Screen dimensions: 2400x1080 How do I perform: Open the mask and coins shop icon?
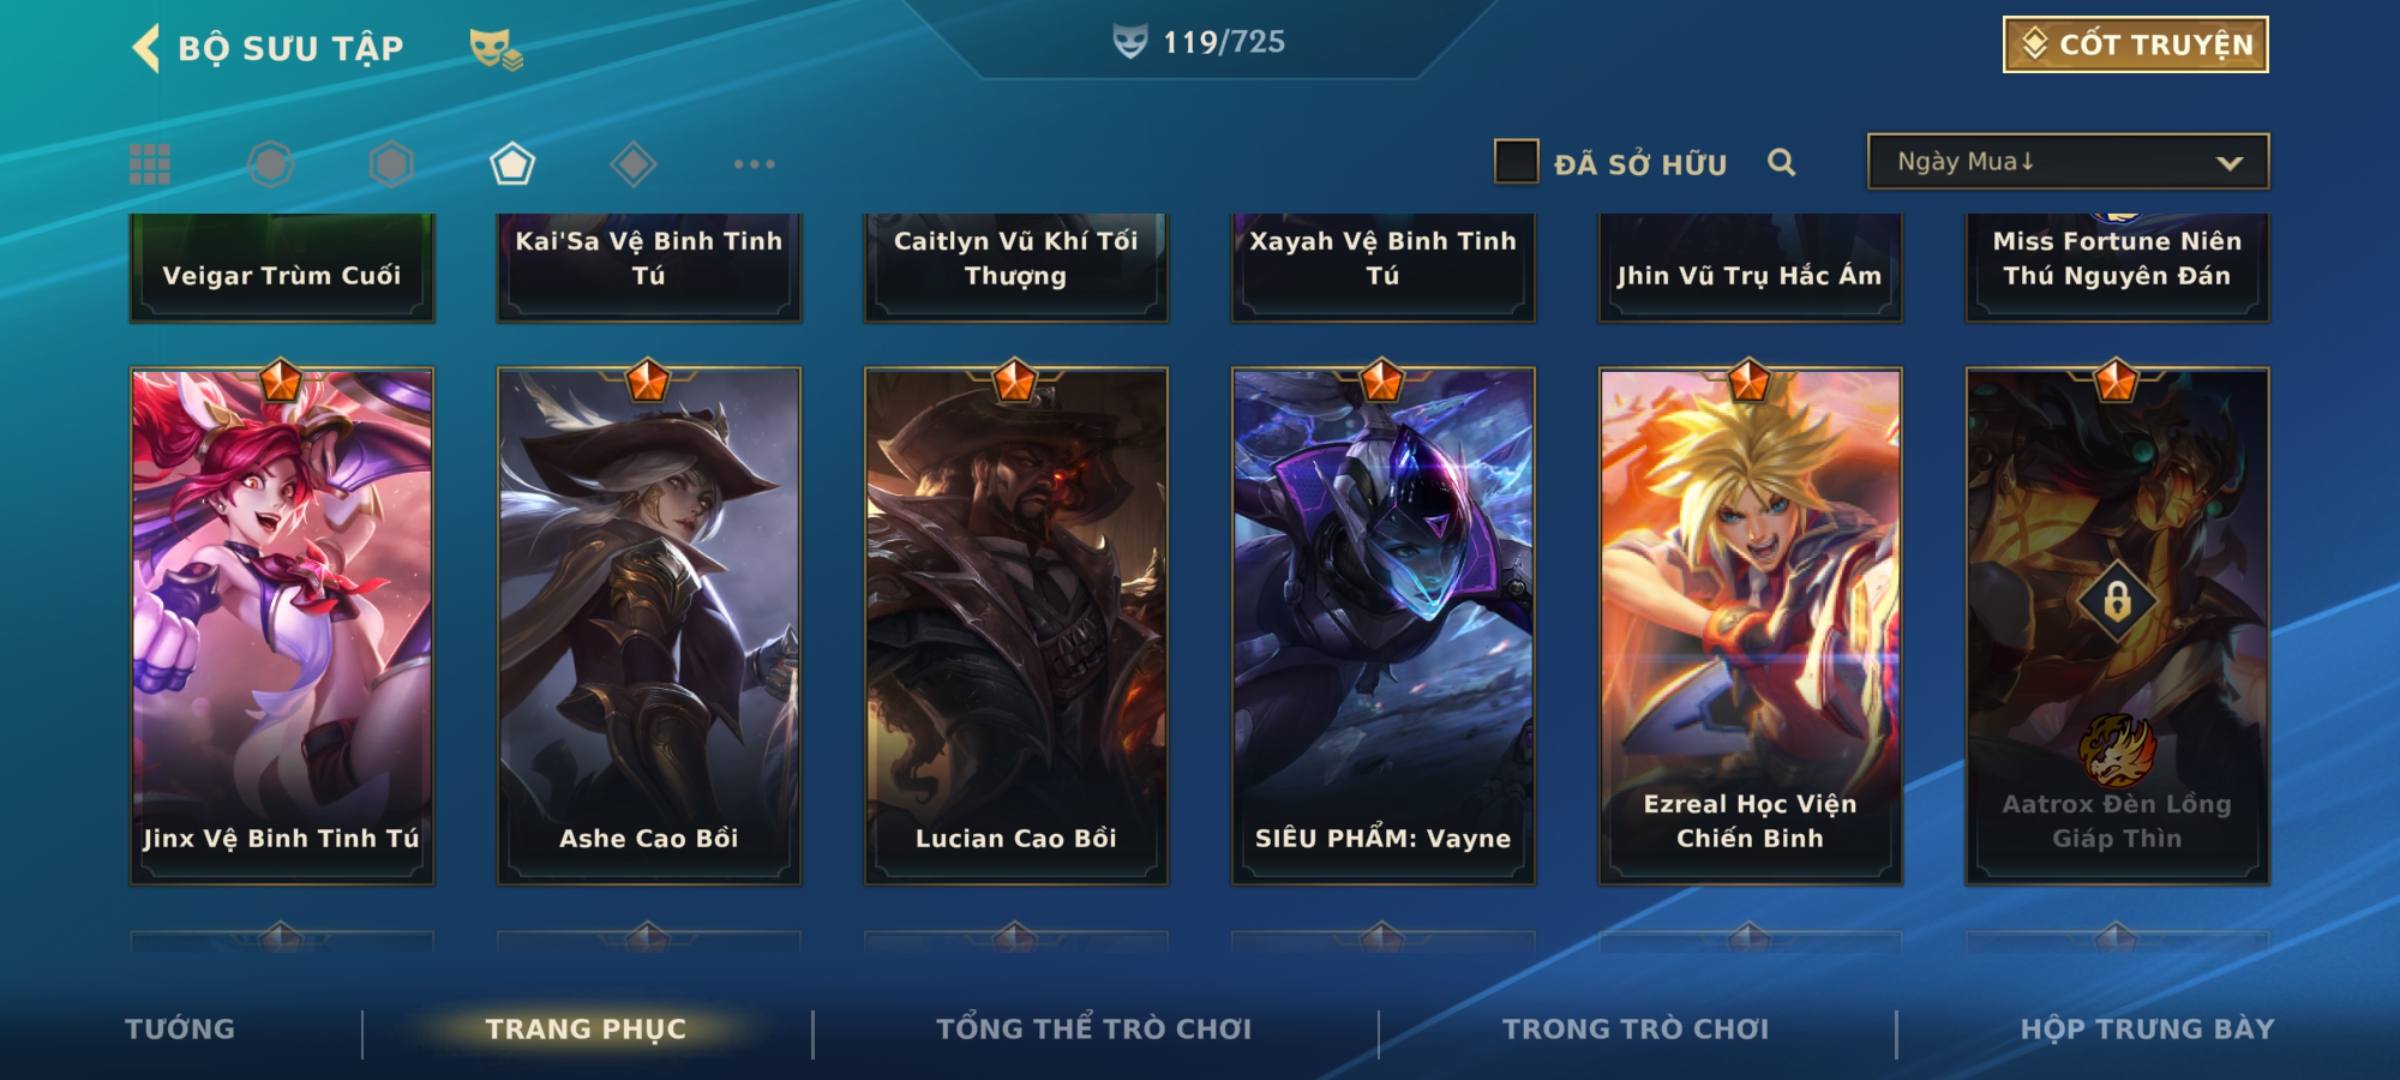pyautogui.click(x=496, y=49)
